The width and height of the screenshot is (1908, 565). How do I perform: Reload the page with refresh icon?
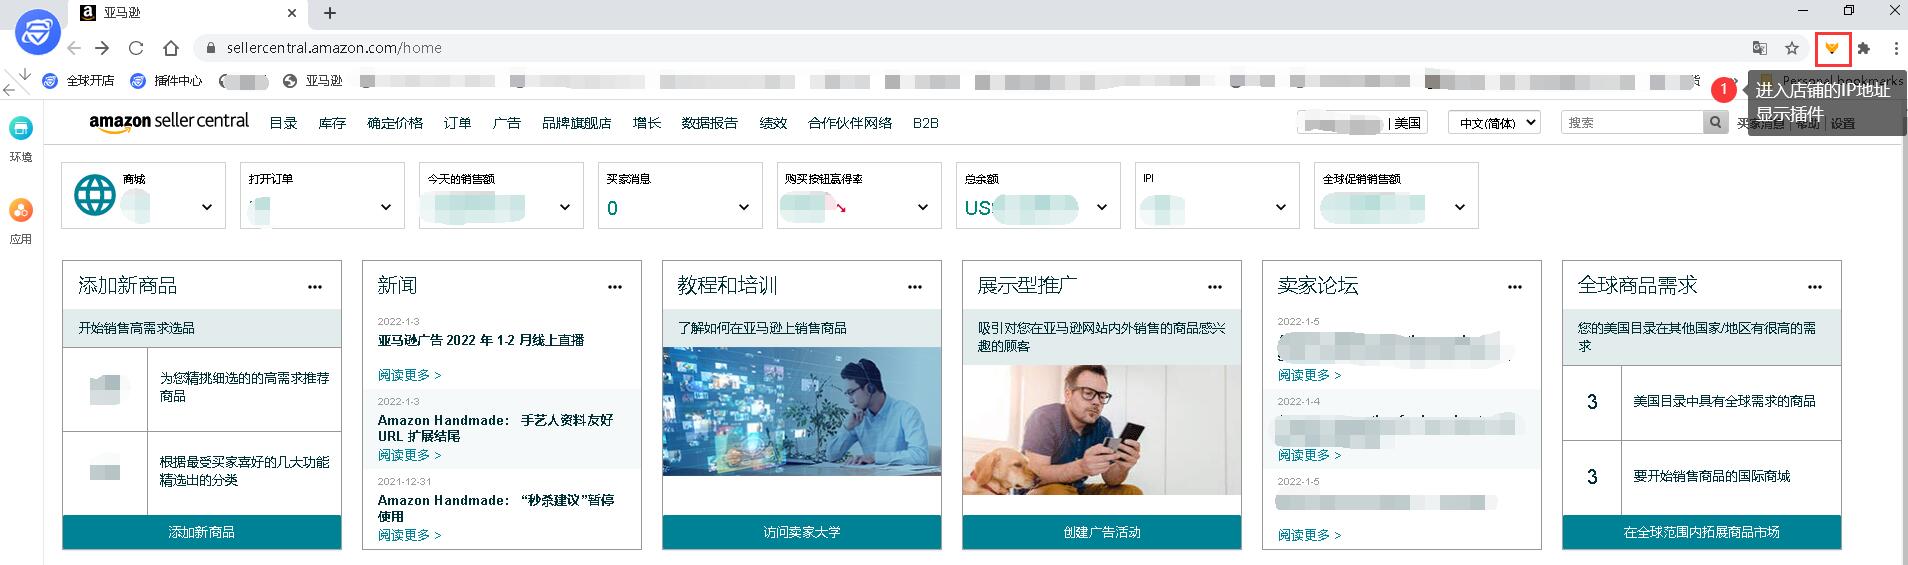point(136,48)
